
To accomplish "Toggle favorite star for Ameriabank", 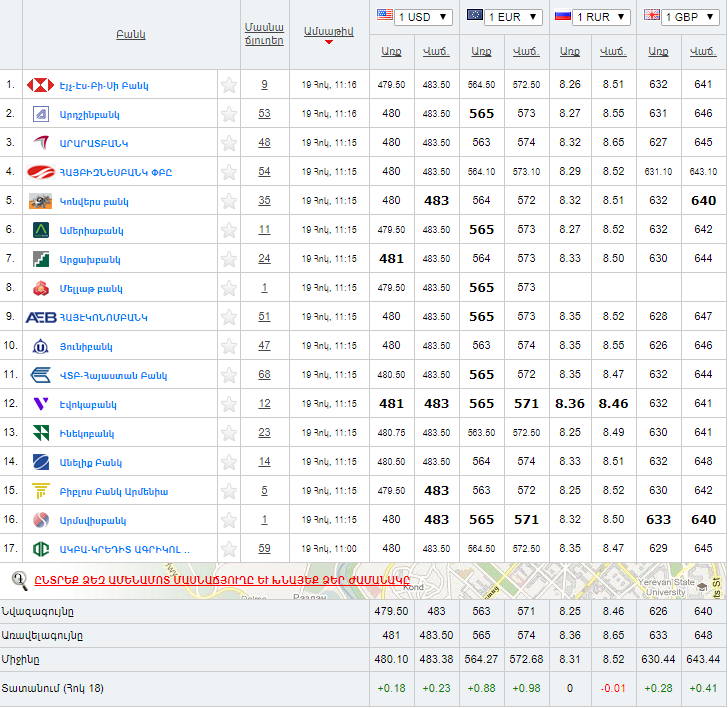I will pyautogui.click(x=229, y=230).
